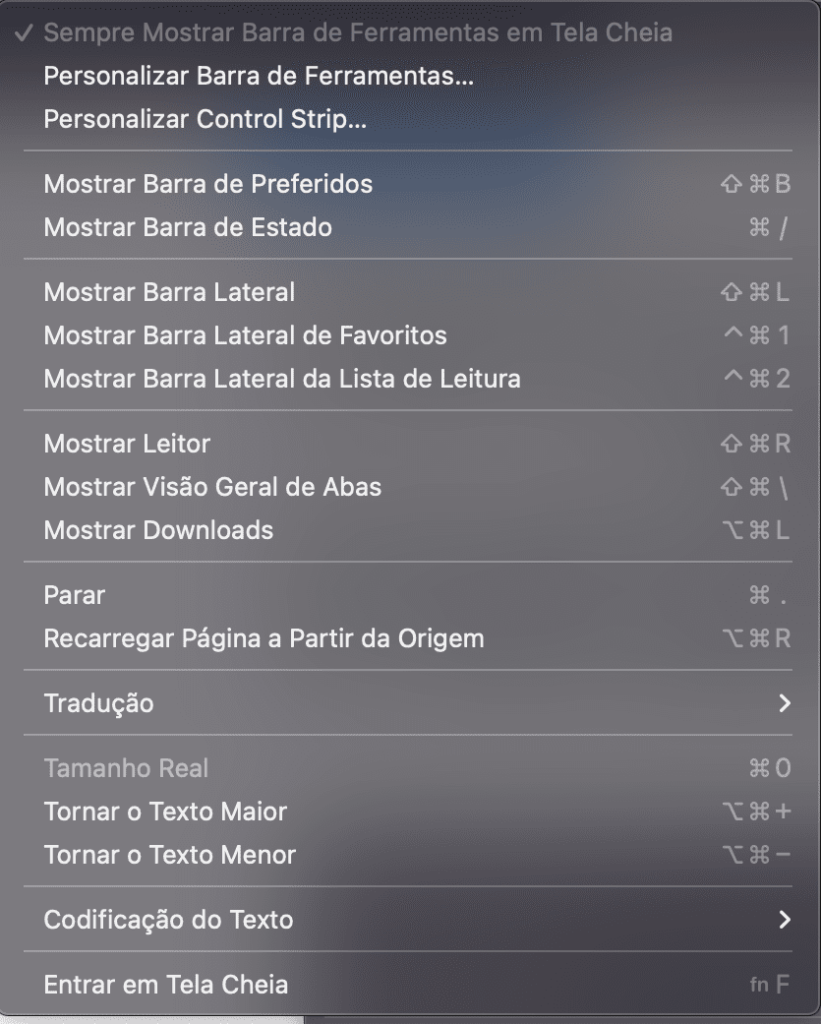Select Personalizar Control Strip option
The height and width of the screenshot is (1024, 821).
click(x=205, y=120)
